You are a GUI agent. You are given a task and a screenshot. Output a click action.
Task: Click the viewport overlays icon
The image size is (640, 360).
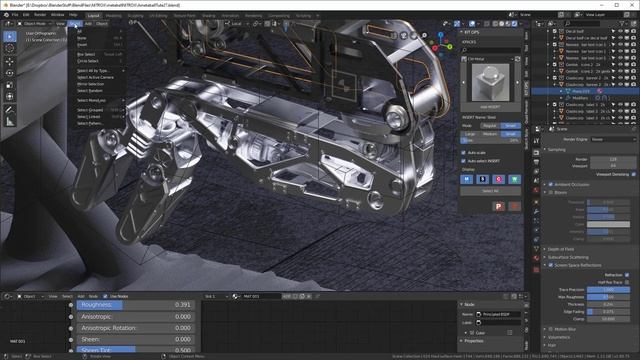pos(472,24)
